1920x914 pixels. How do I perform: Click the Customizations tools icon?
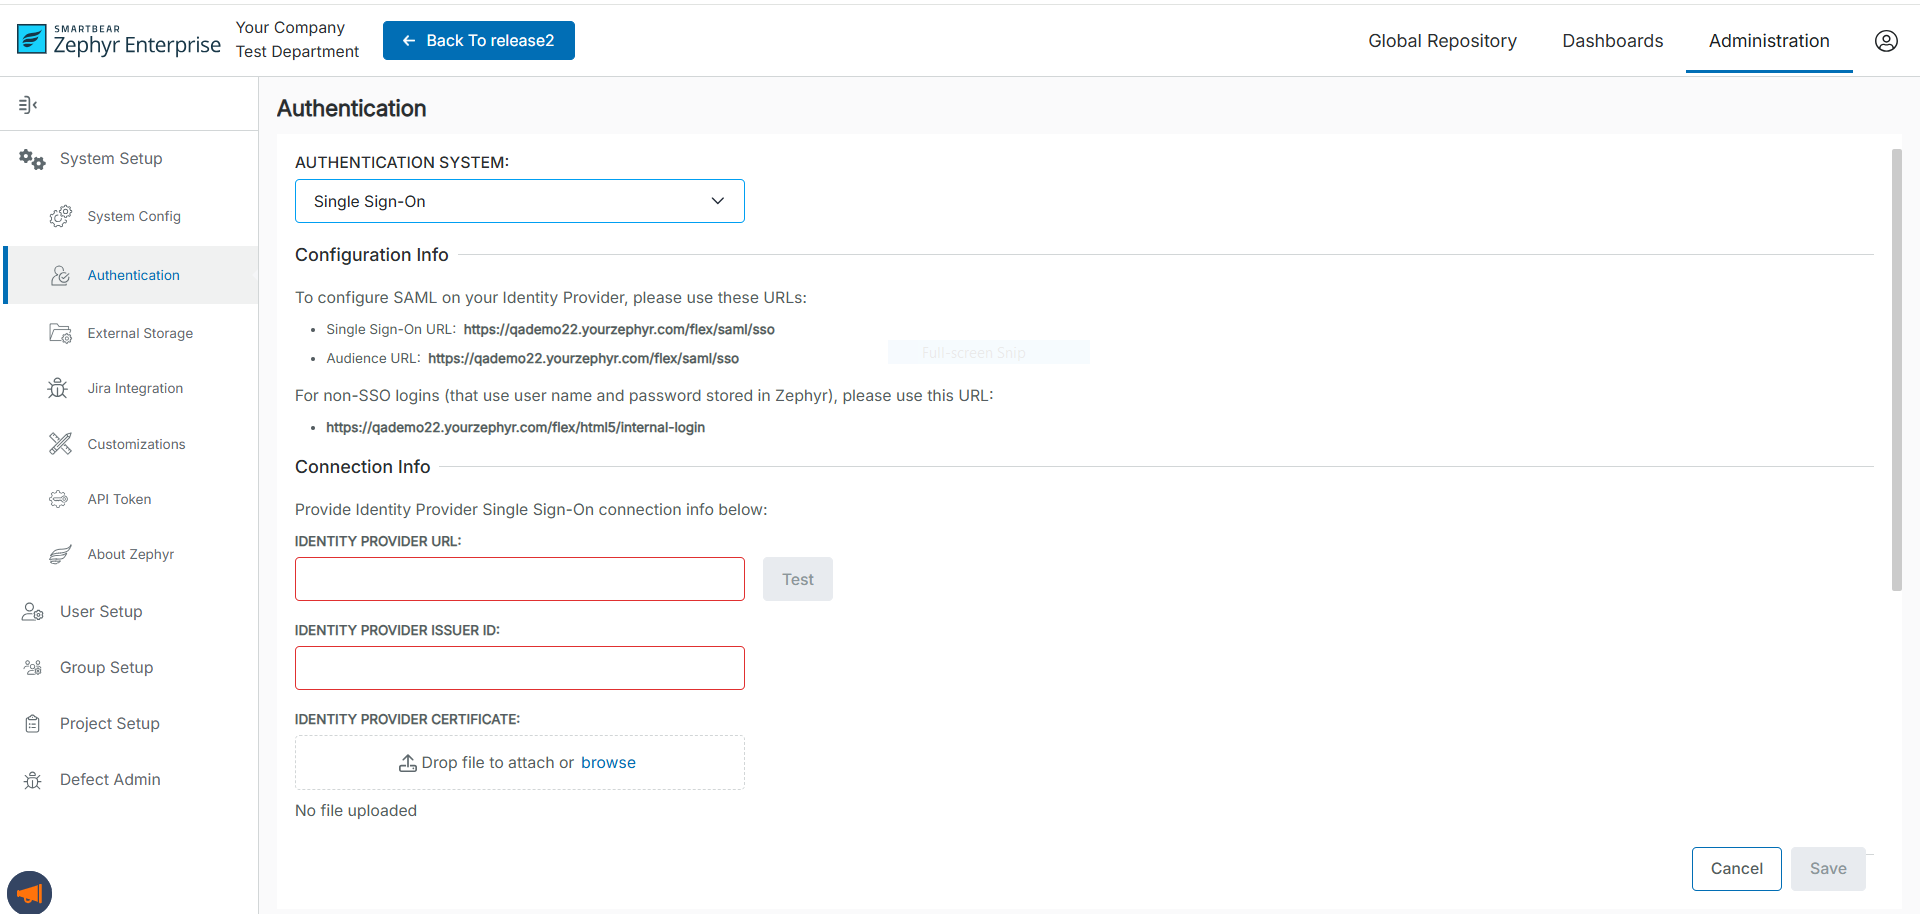(60, 444)
